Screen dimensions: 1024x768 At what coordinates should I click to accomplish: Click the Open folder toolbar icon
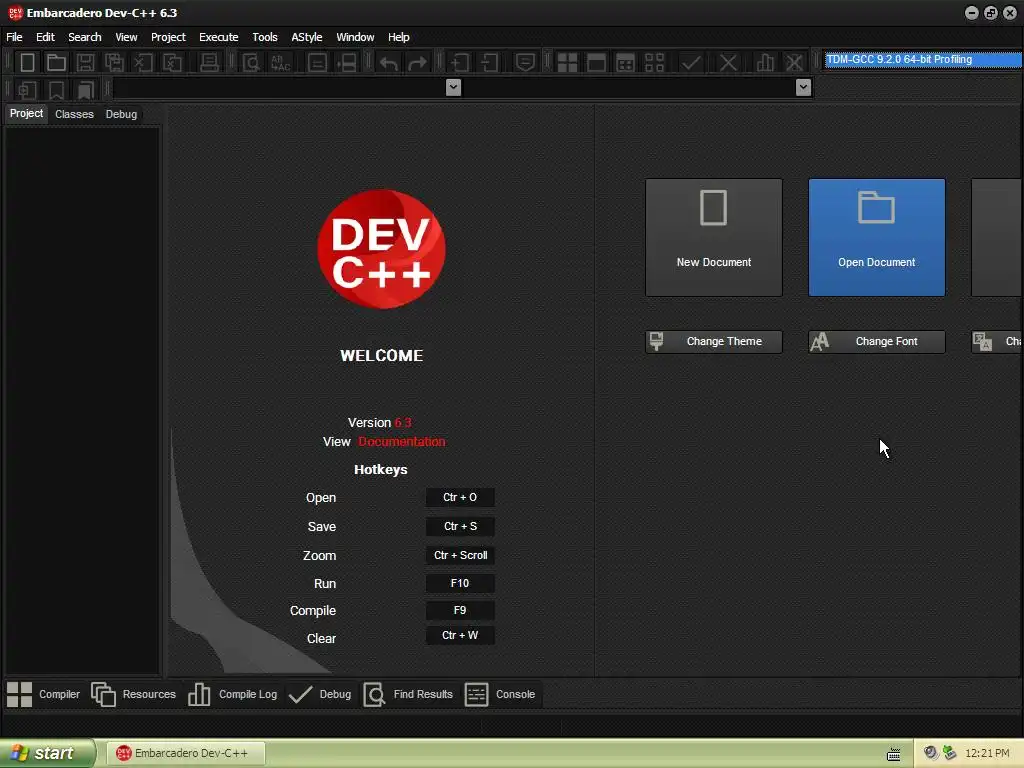[x=56, y=63]
